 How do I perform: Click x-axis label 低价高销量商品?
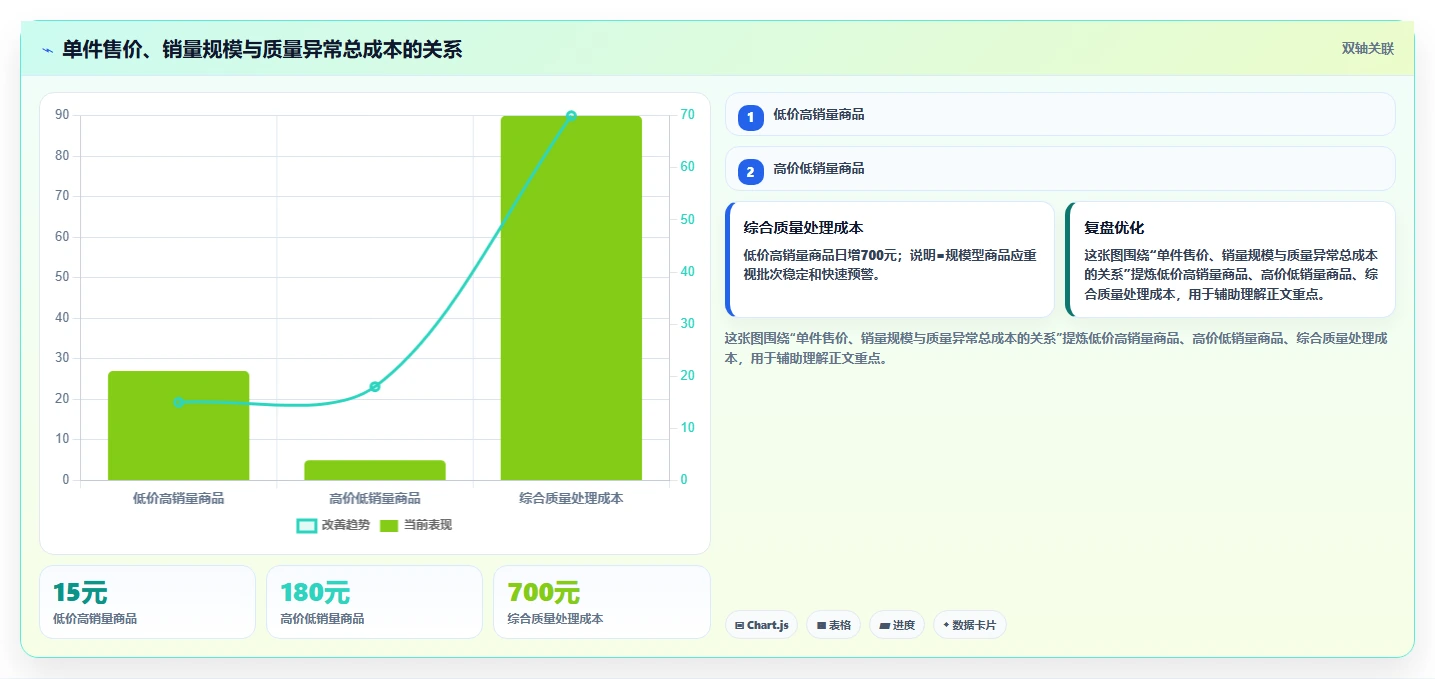pyautogui.click(x=178, y=498)
